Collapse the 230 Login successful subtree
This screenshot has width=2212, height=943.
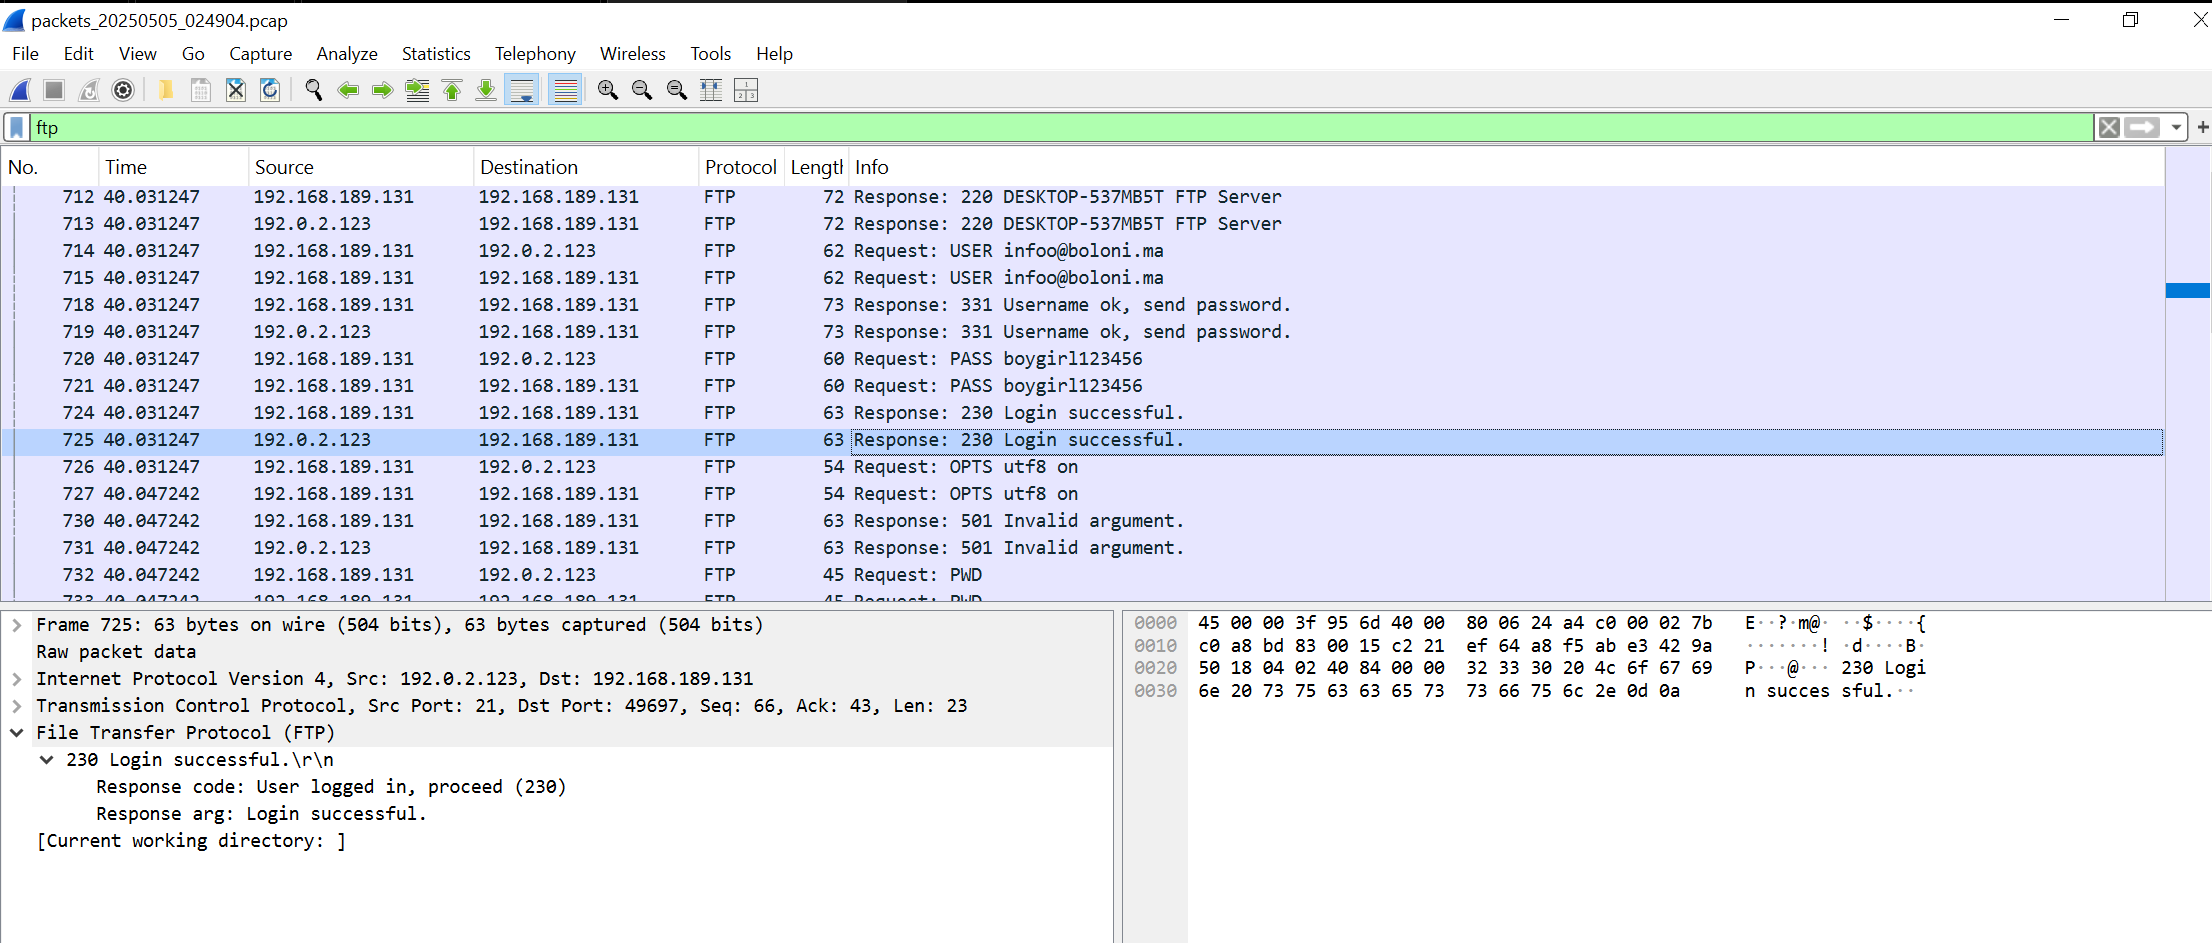[x=46, y=760]
